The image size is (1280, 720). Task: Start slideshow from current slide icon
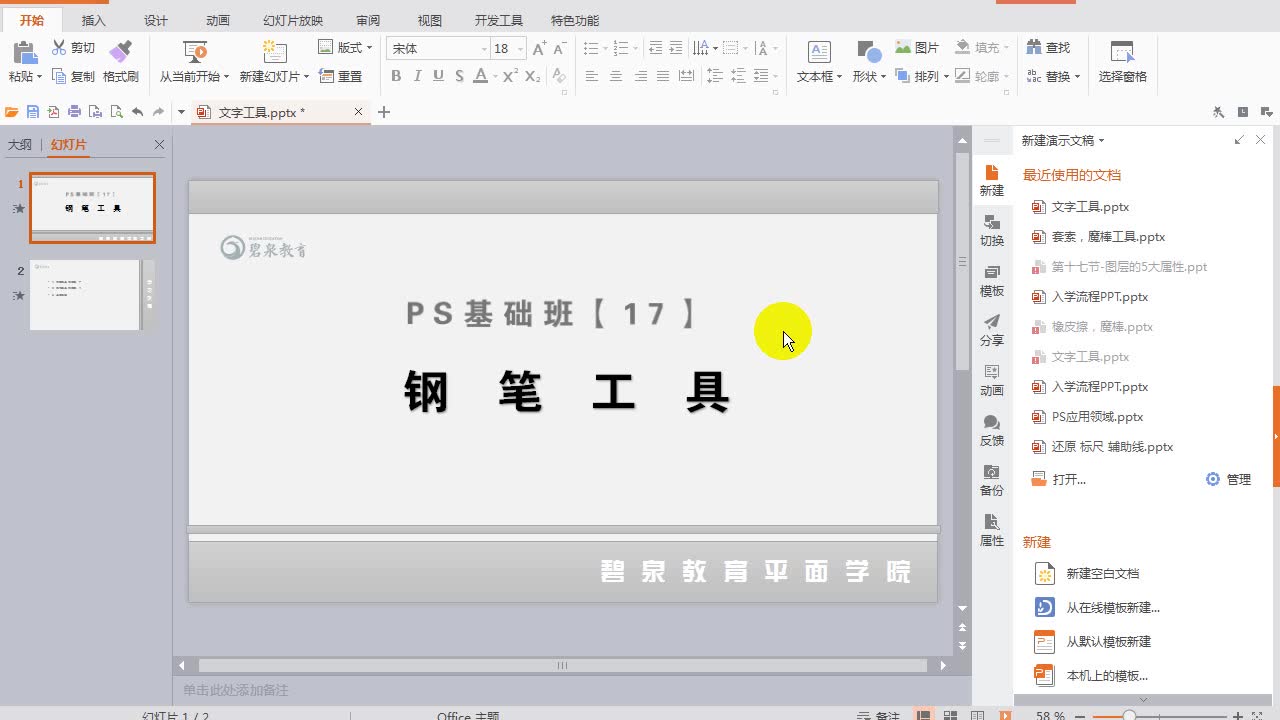click(x=195, y=53)
